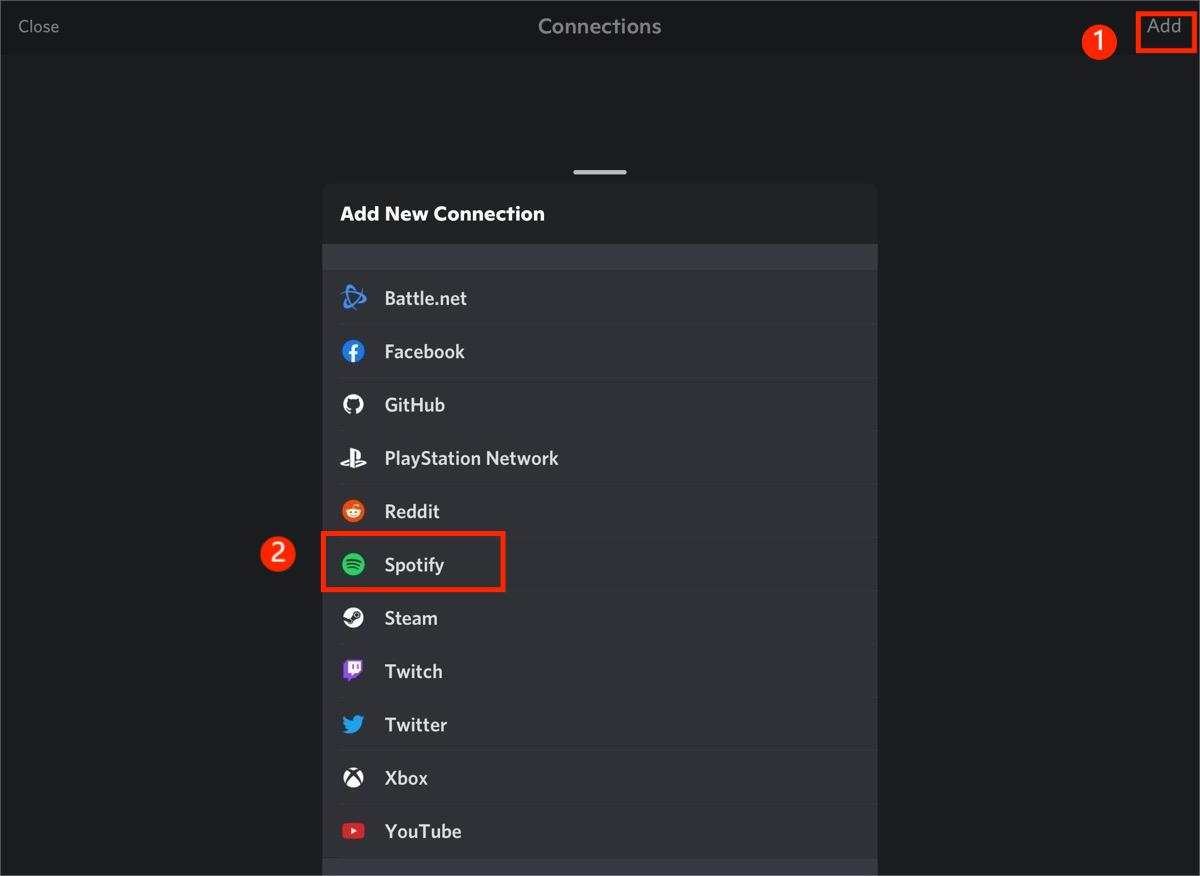Image resolution: width=1200 pixels, height=876 pixels.
Task: Select Xbox connection entry
Action: [x=599, y=778]
